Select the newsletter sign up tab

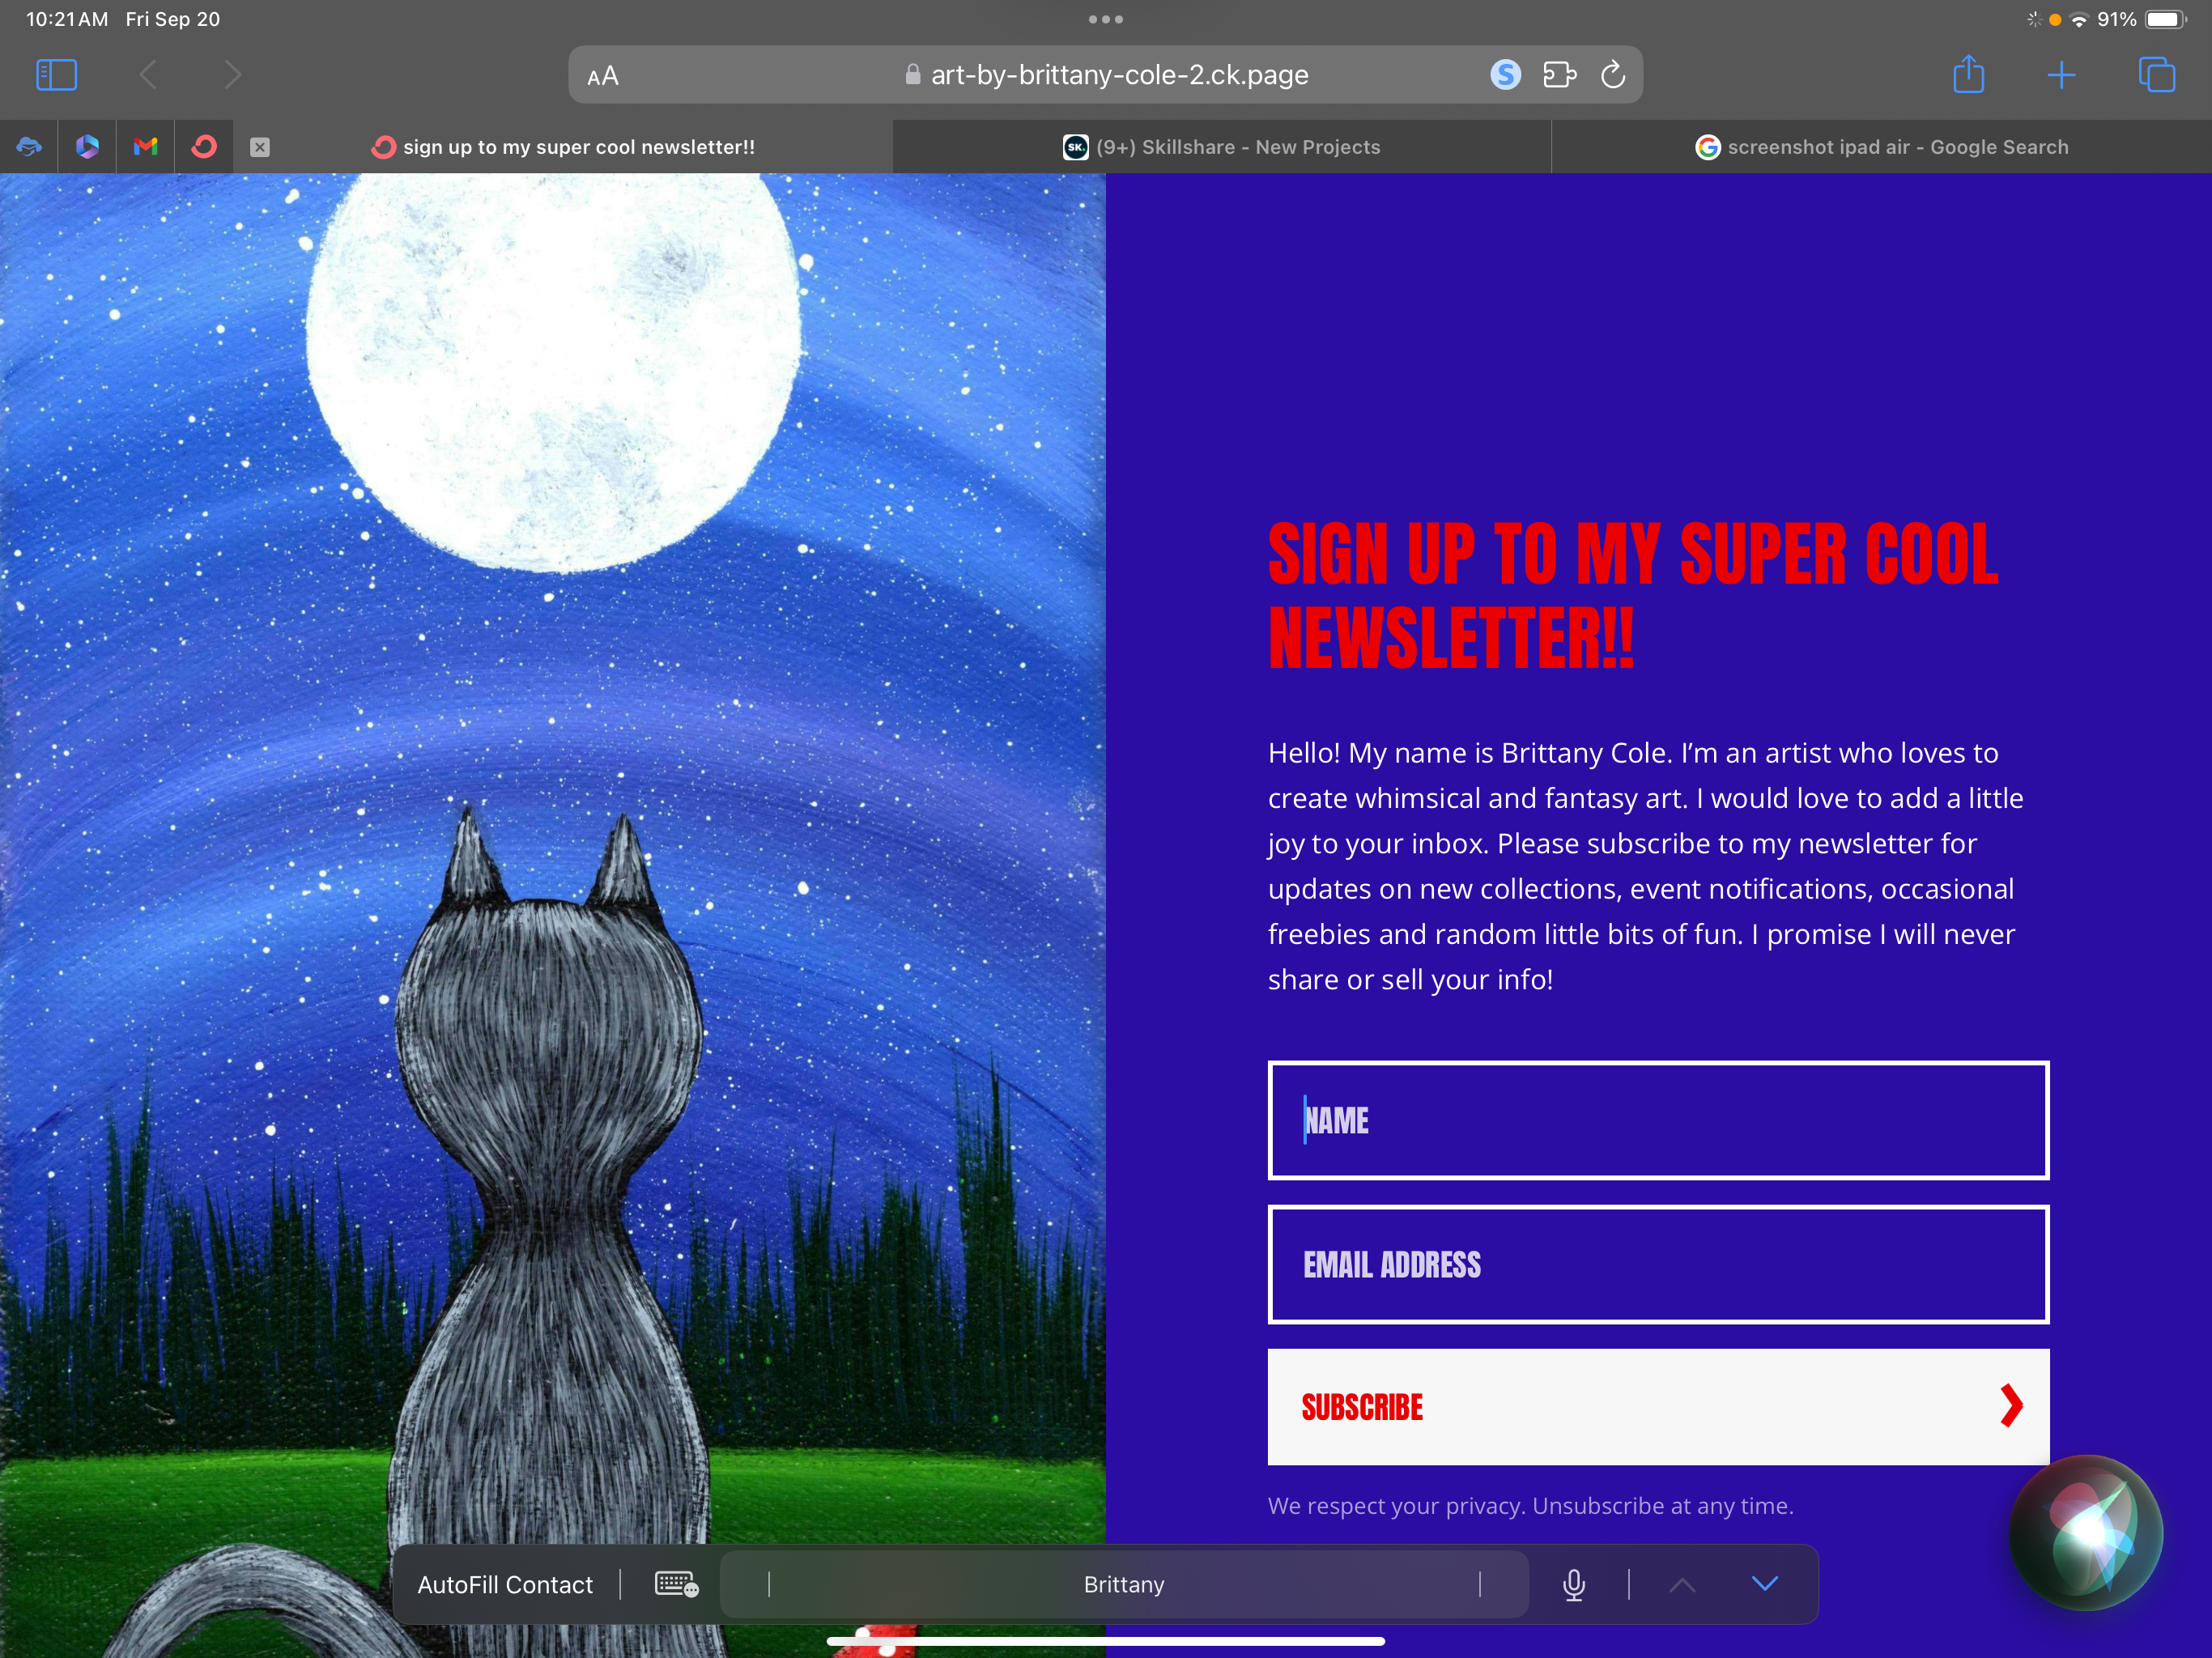563,147
